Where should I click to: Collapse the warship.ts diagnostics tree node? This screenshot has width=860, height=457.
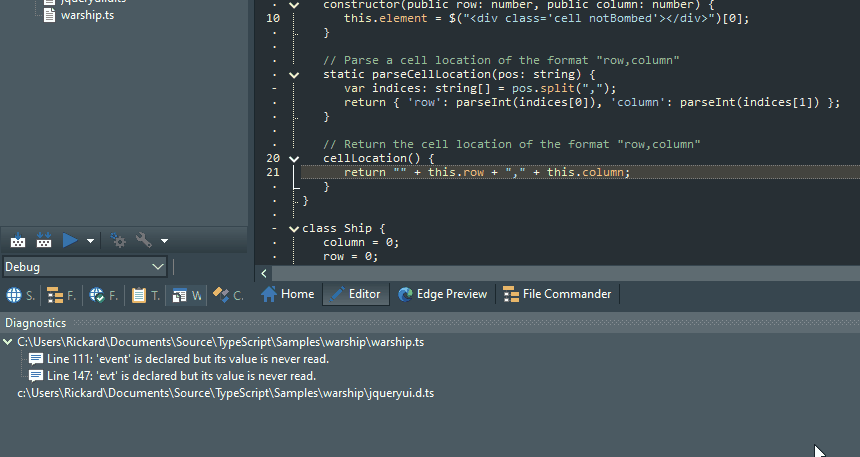pos(8,342)
